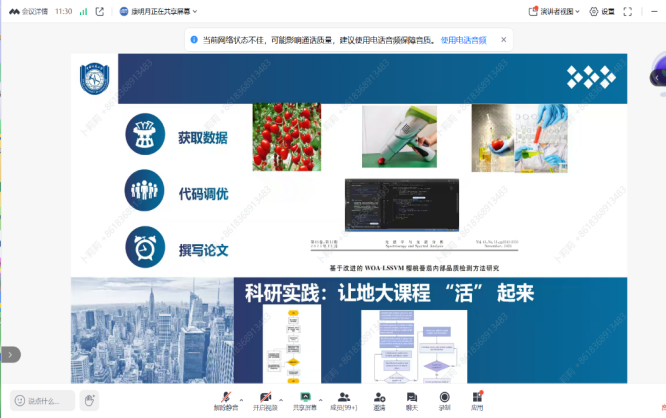Open audio options arrow beside 解除静音

(241, 400)
